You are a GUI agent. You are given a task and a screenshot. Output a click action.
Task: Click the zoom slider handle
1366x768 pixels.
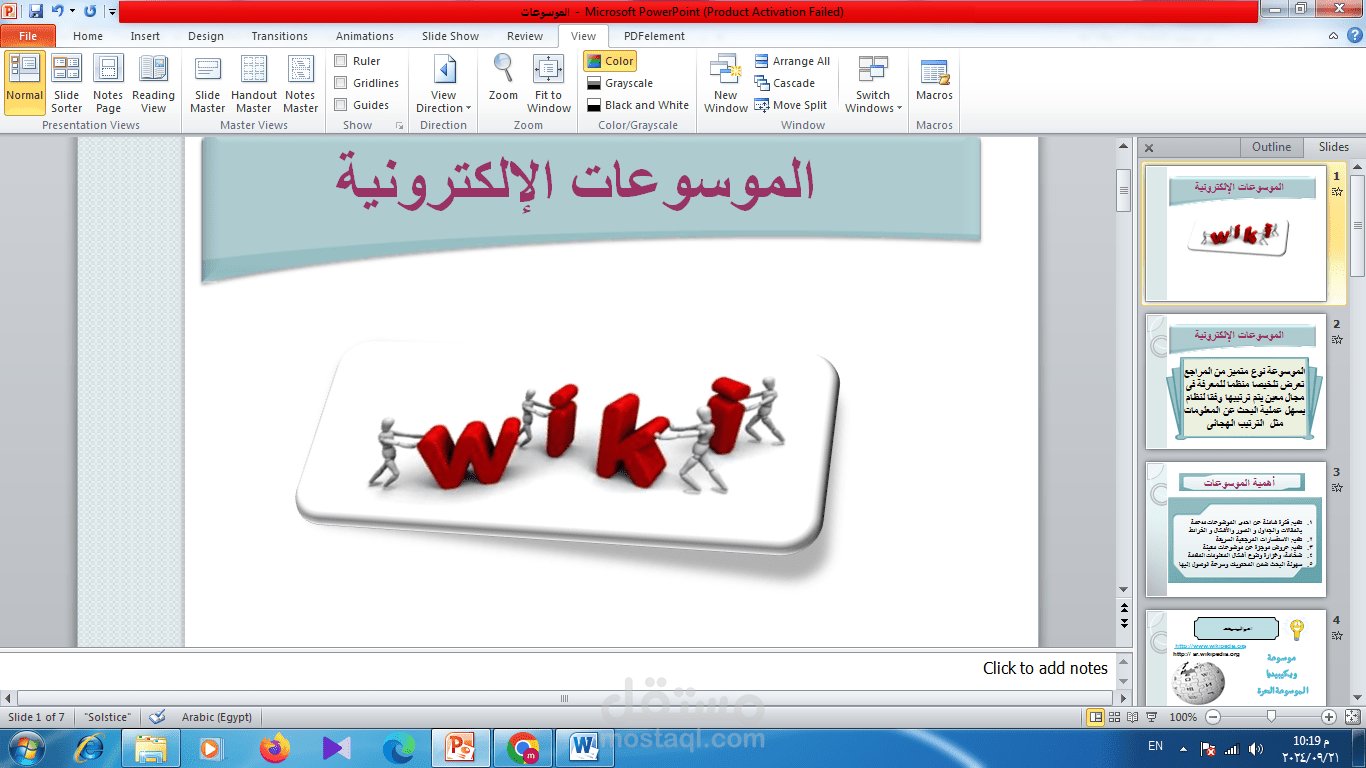[1271, 717]
